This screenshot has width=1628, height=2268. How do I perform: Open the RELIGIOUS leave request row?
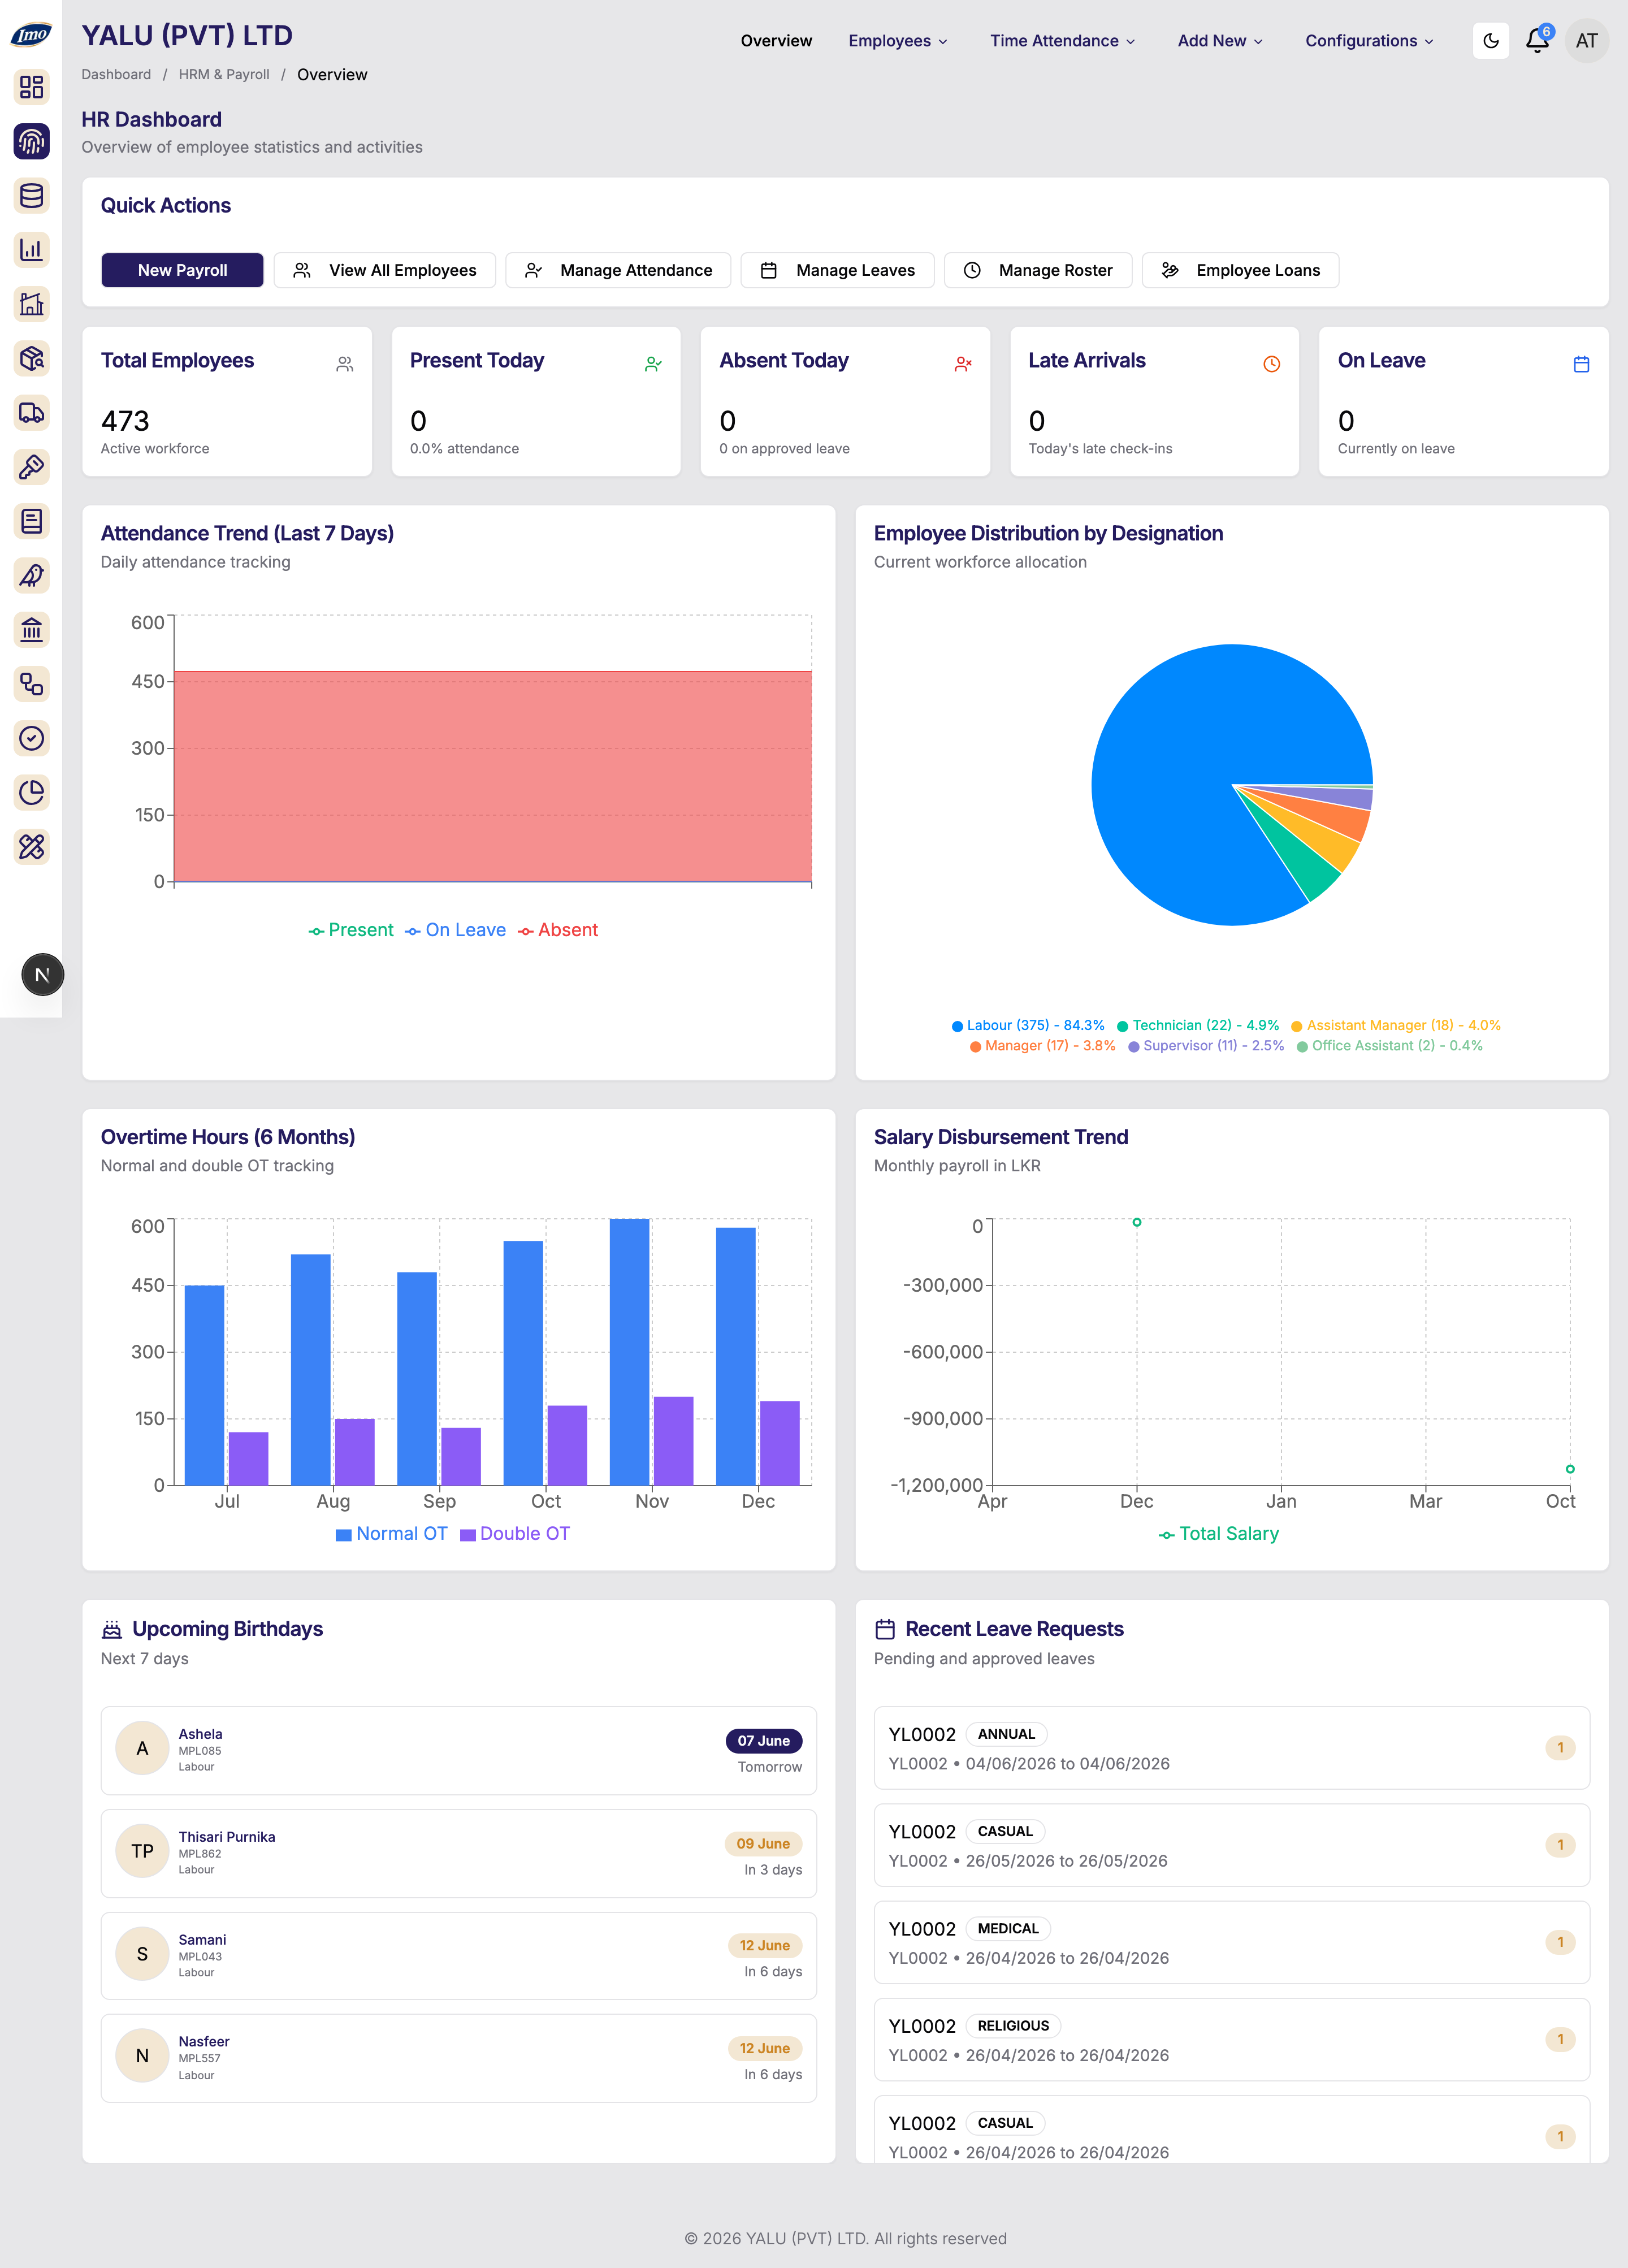coord(1231,2039)
